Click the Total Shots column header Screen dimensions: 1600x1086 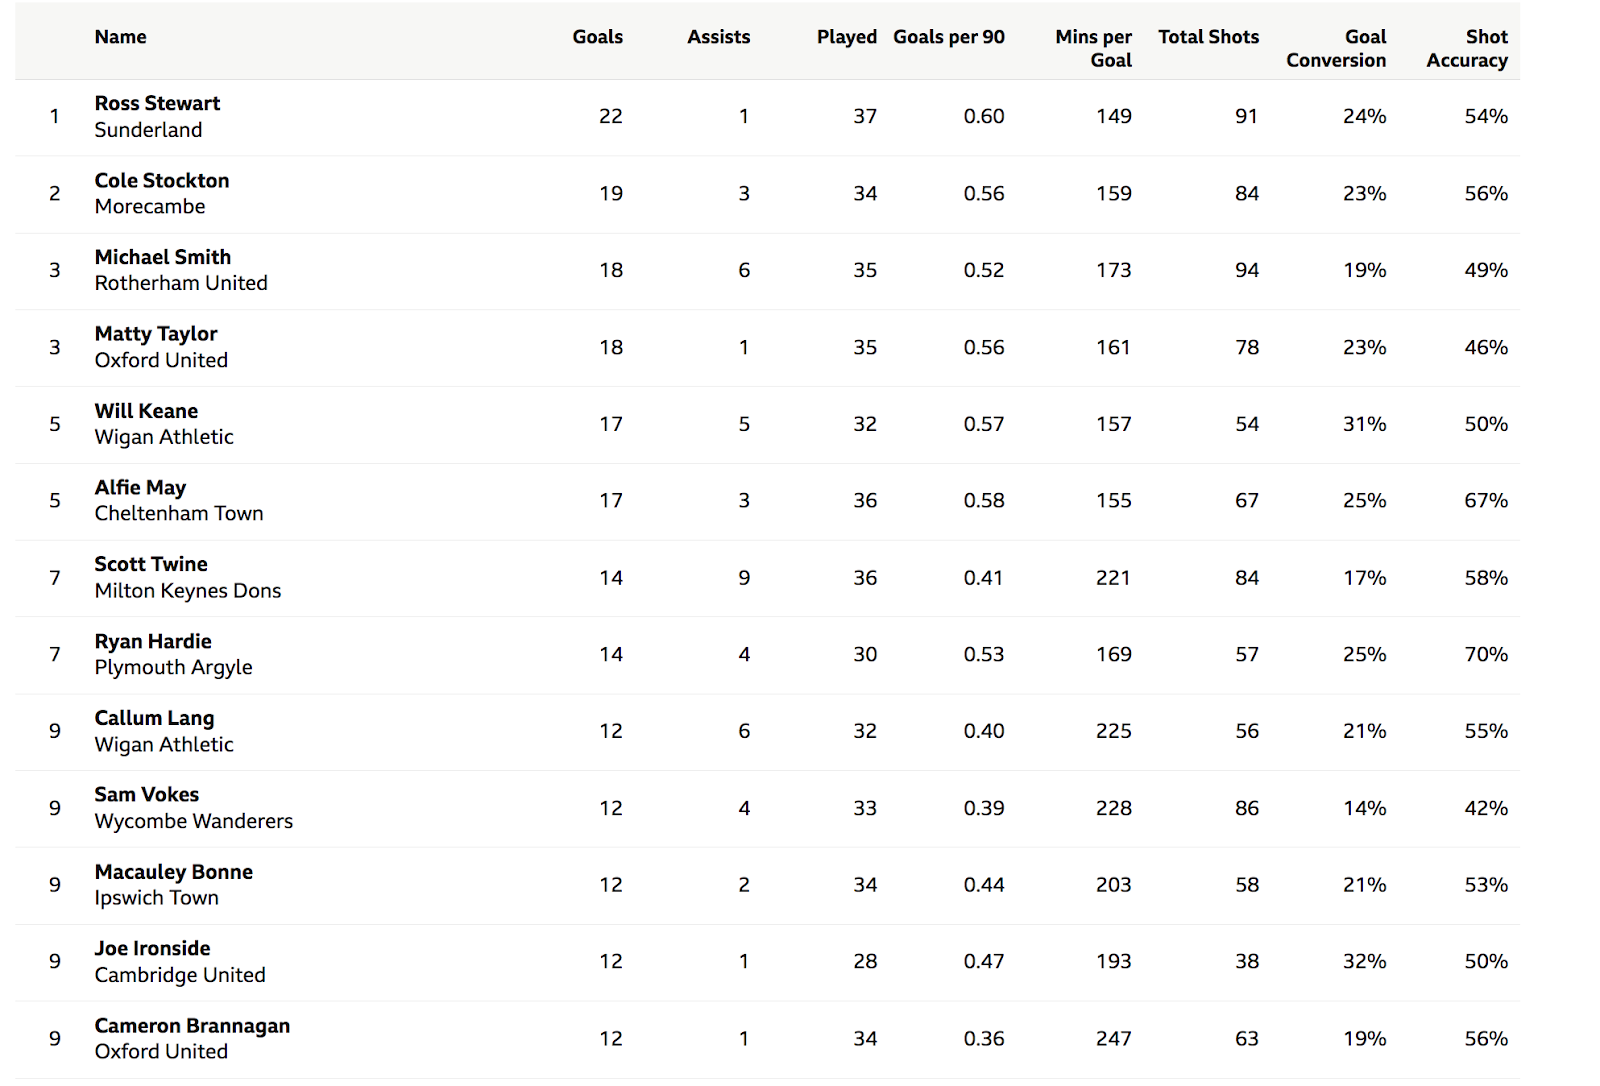click(1208, 37)
